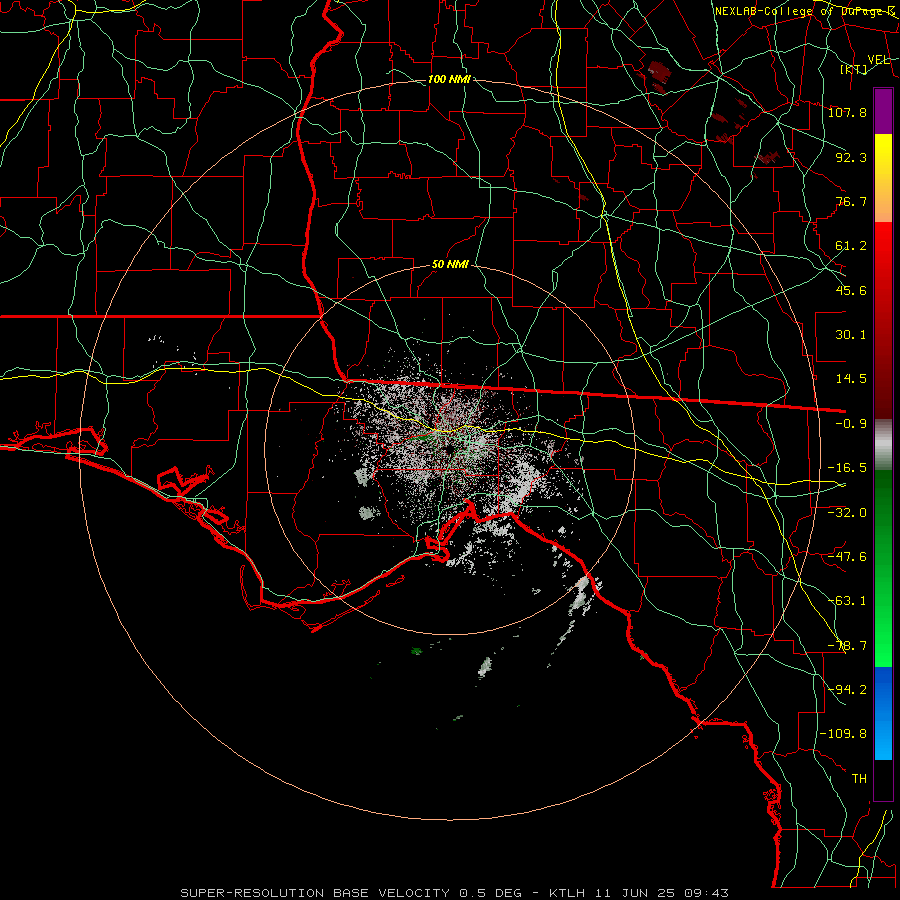Click the 30.1 scale value
The height and width of the screenshot is (900, 900).
(851, 335)
